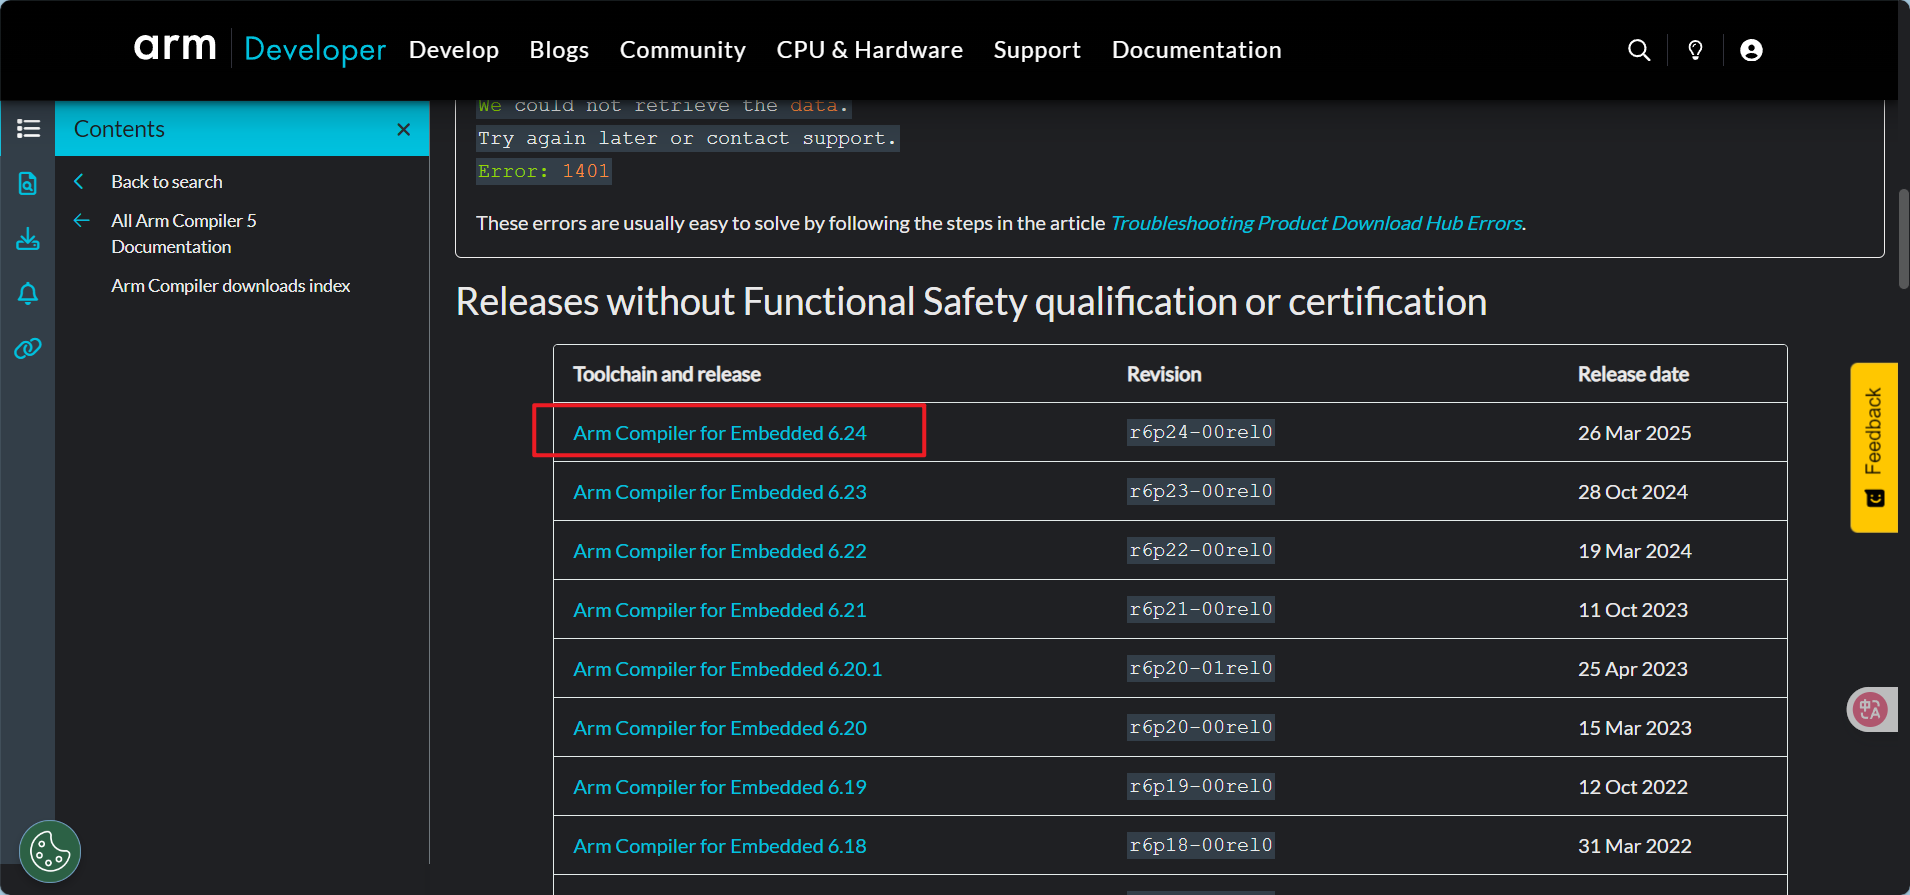
Task: Open the Community menu
Action: [x=683, y=50]
